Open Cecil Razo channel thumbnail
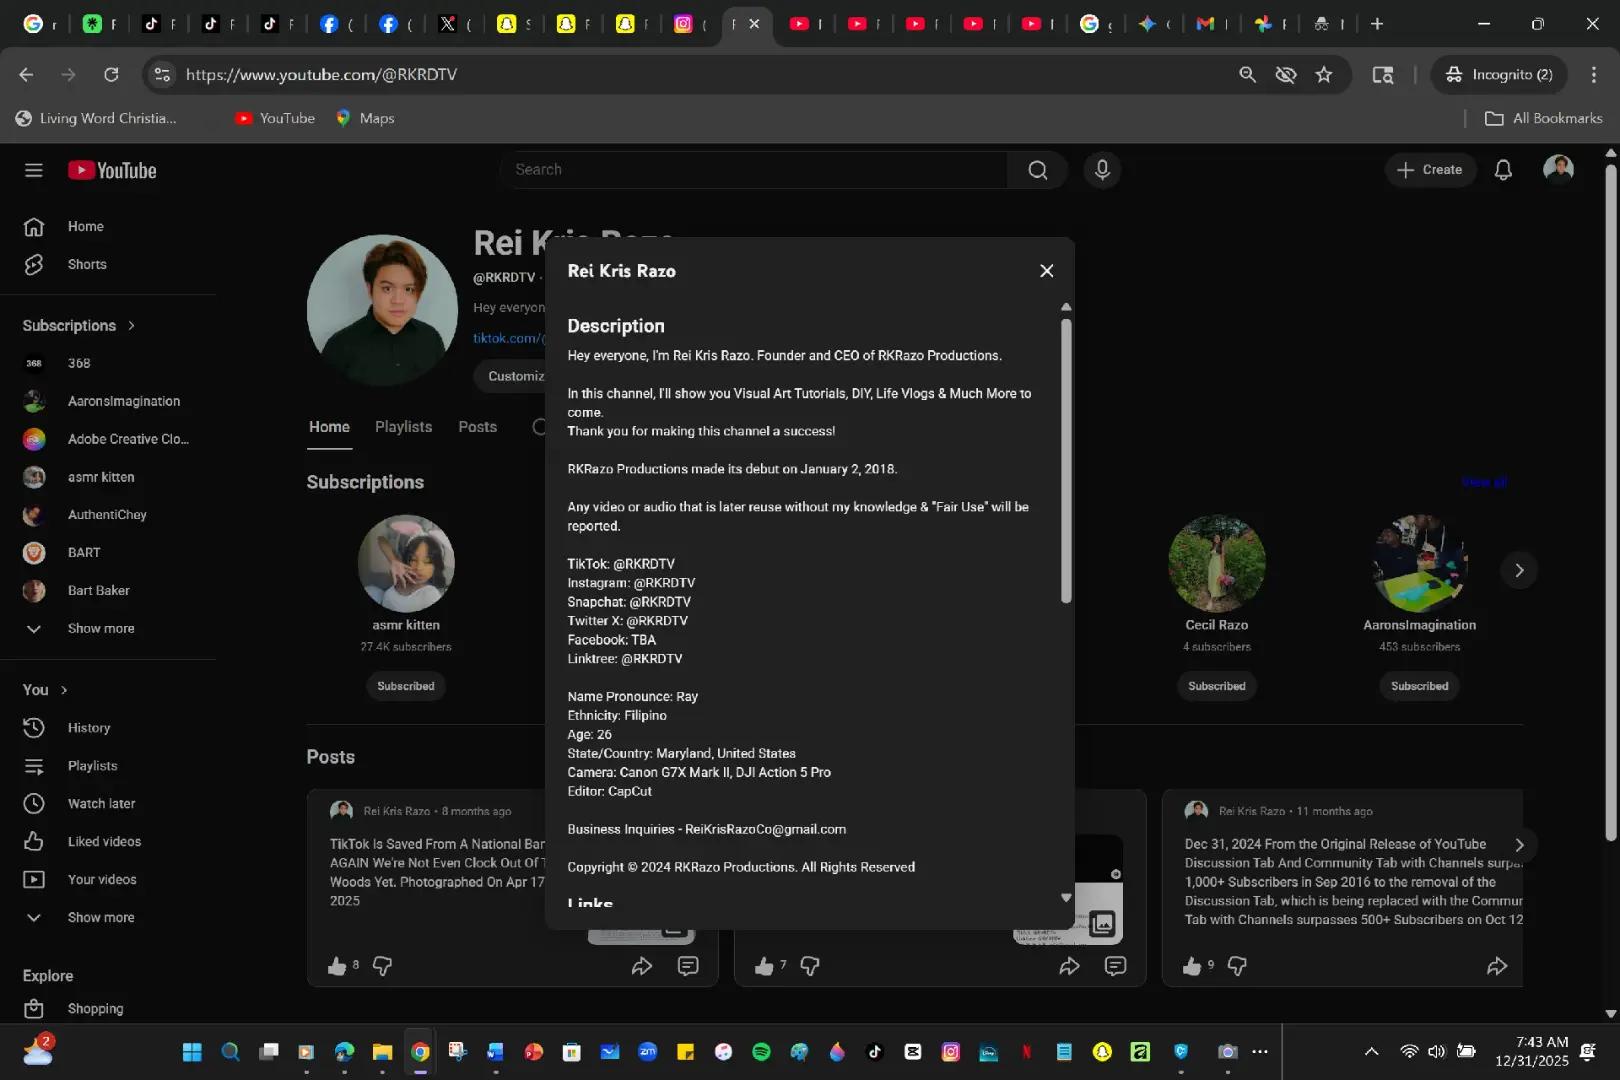The image size is (1620, 1080). (x=1217, y=564)
